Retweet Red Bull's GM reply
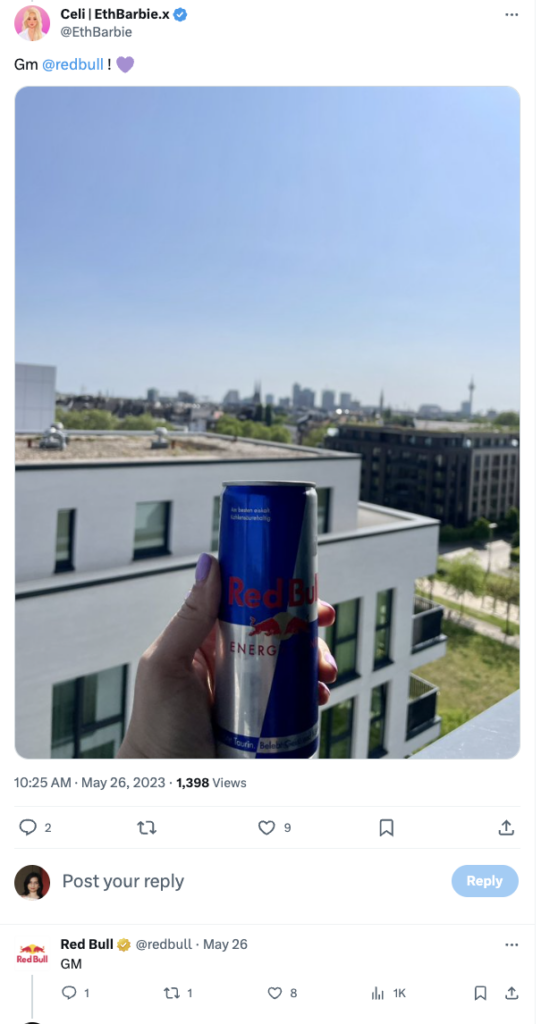The height and width of the screenshot is (1024, 558). pos(171,993)
